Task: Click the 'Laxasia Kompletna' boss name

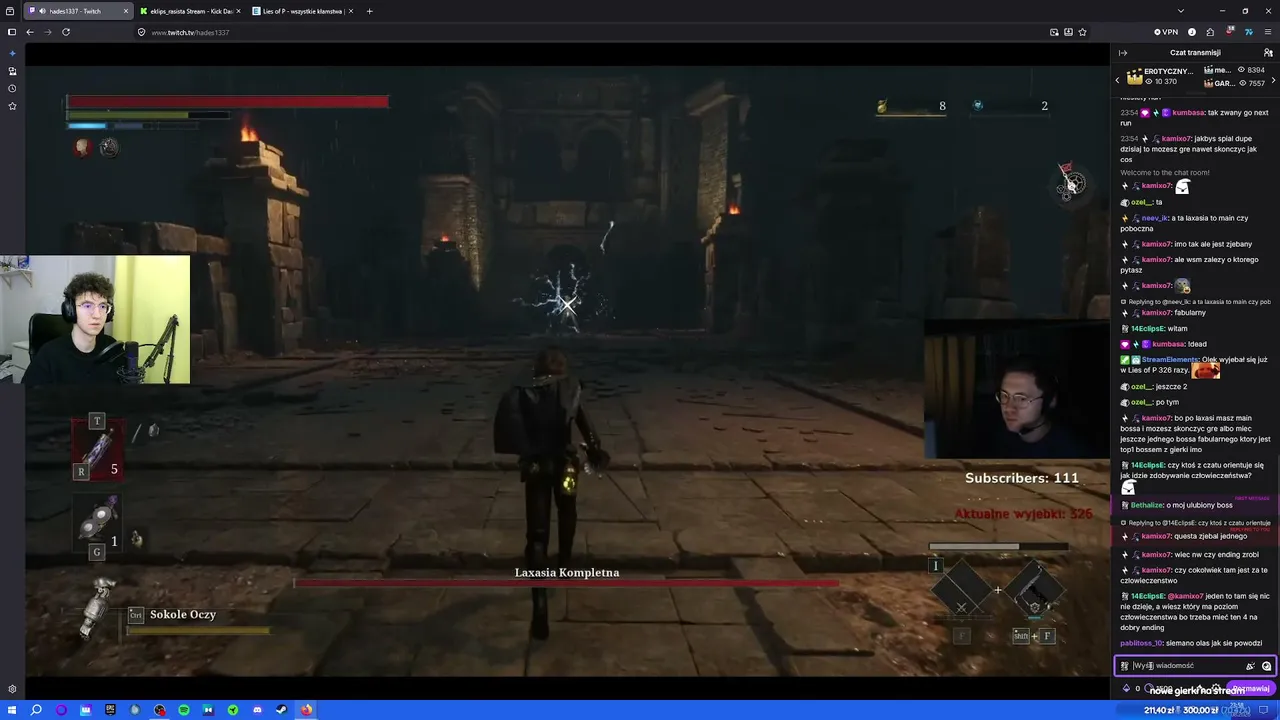Action: [567, 573]
